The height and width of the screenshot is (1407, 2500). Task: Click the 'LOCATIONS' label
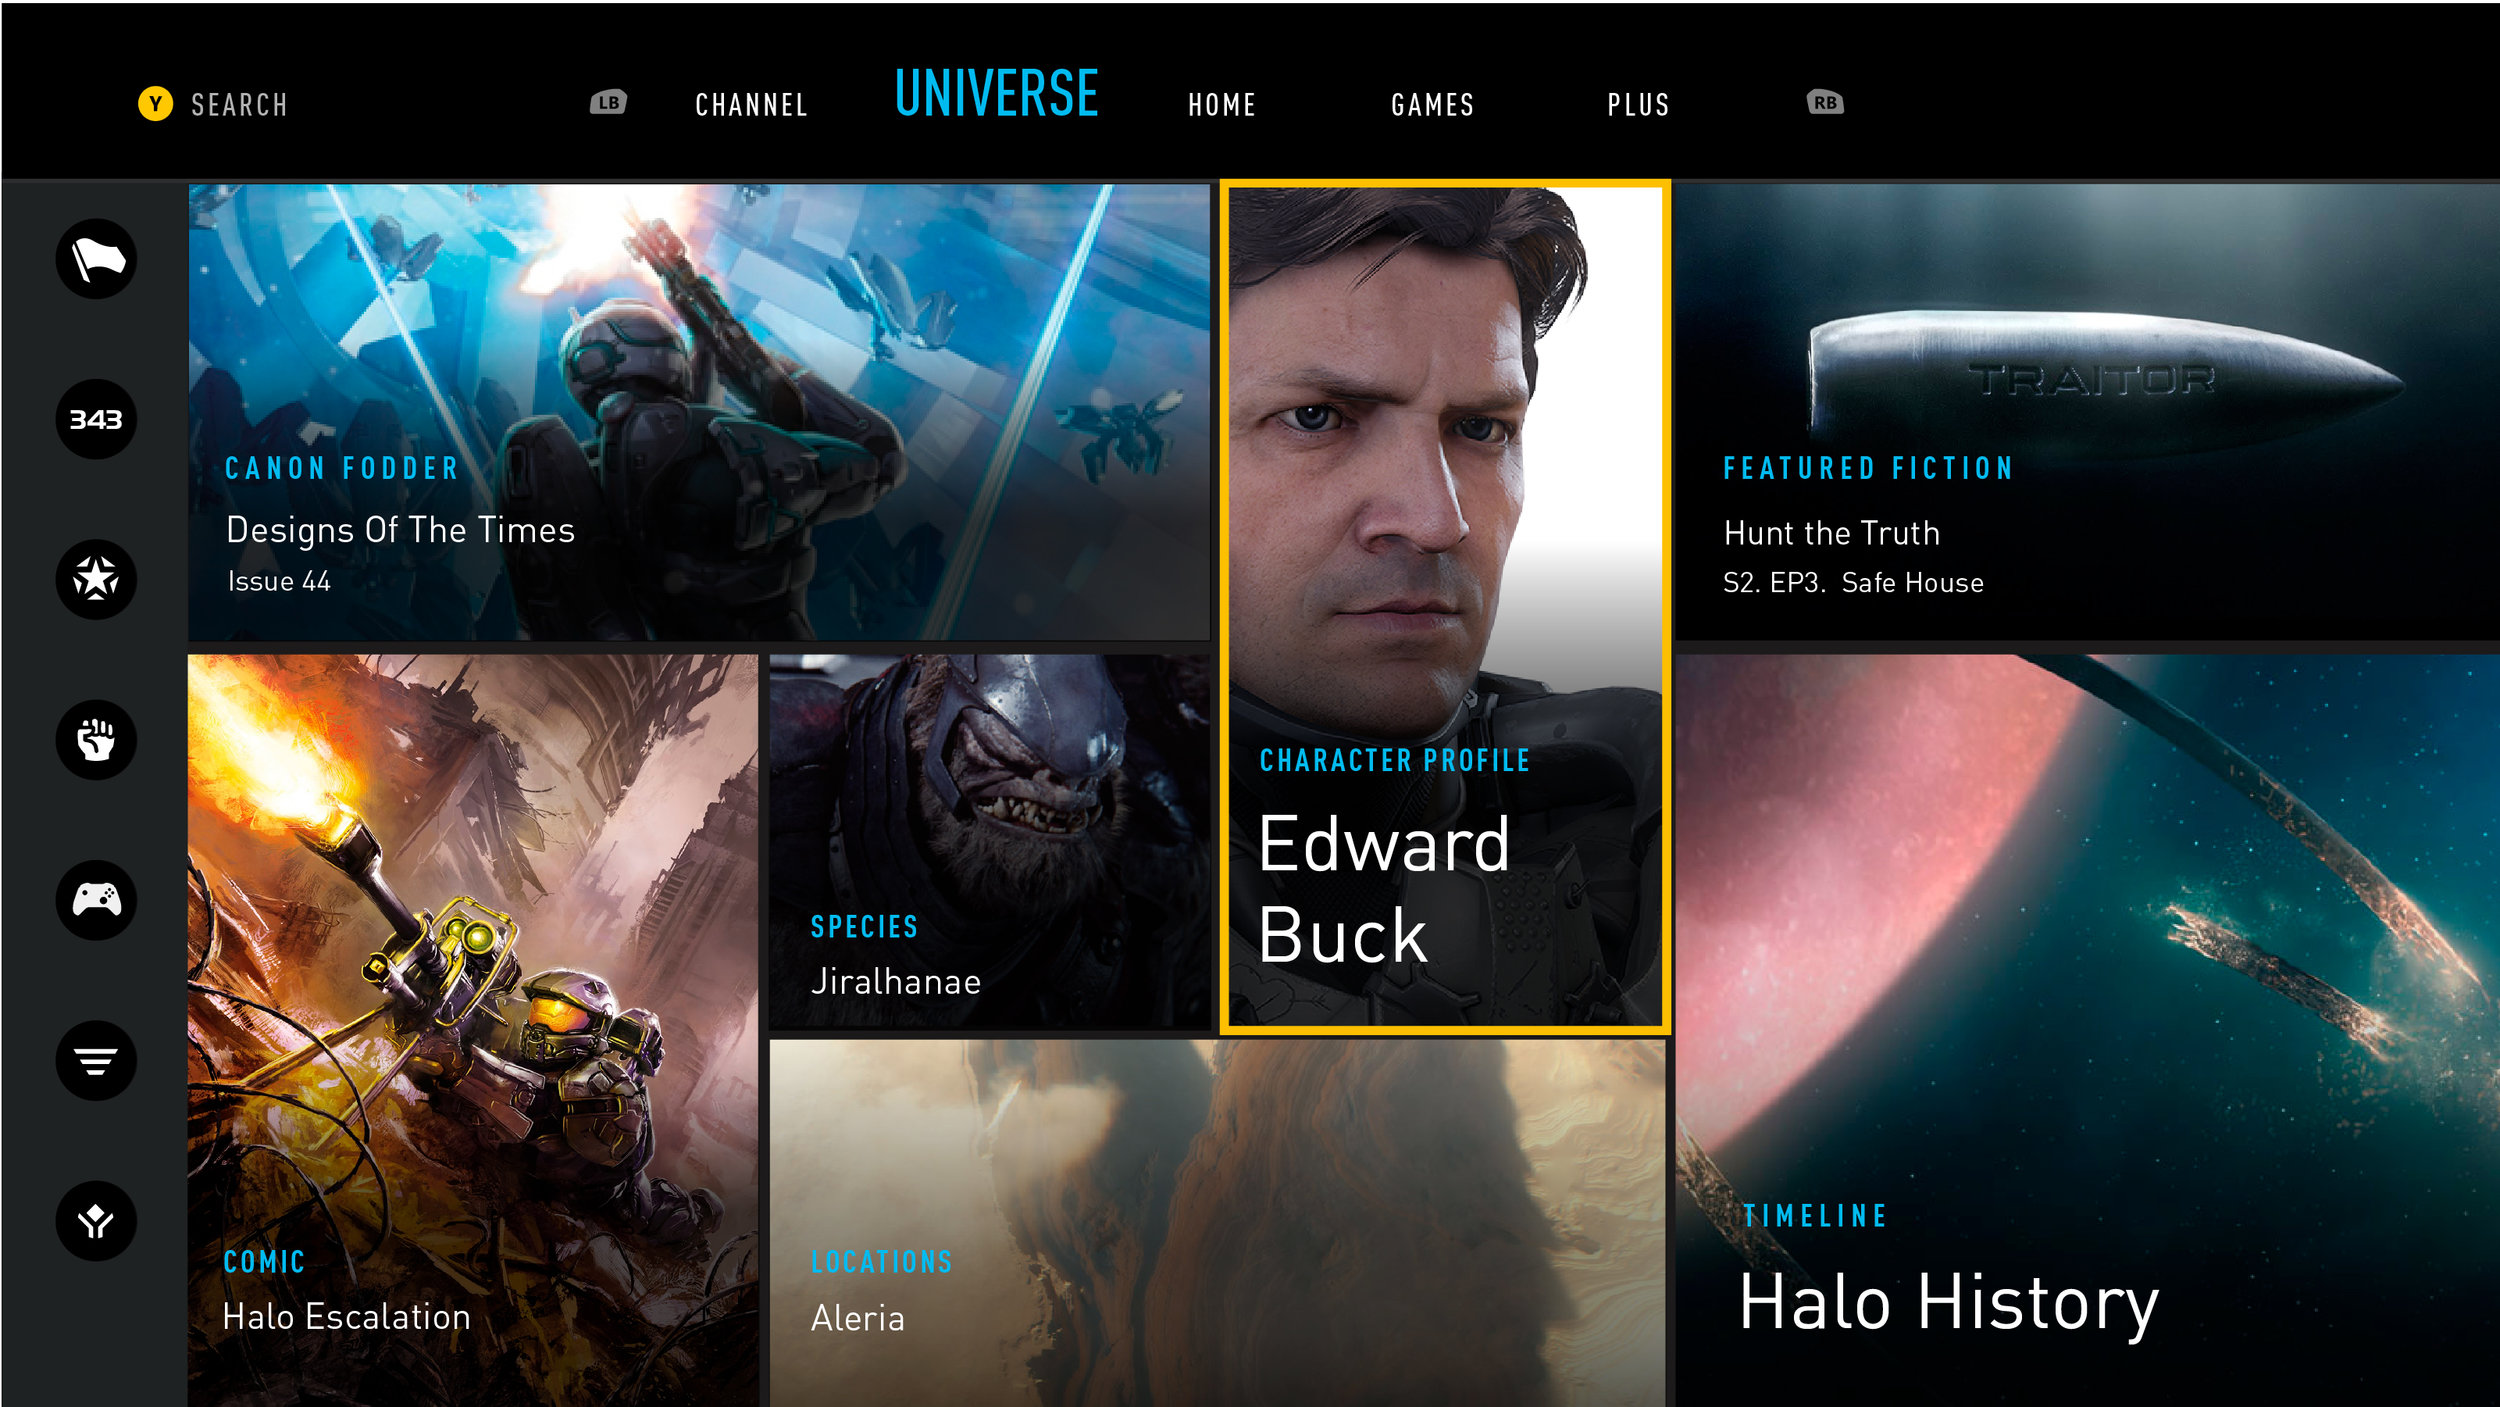coord(881,1262)
